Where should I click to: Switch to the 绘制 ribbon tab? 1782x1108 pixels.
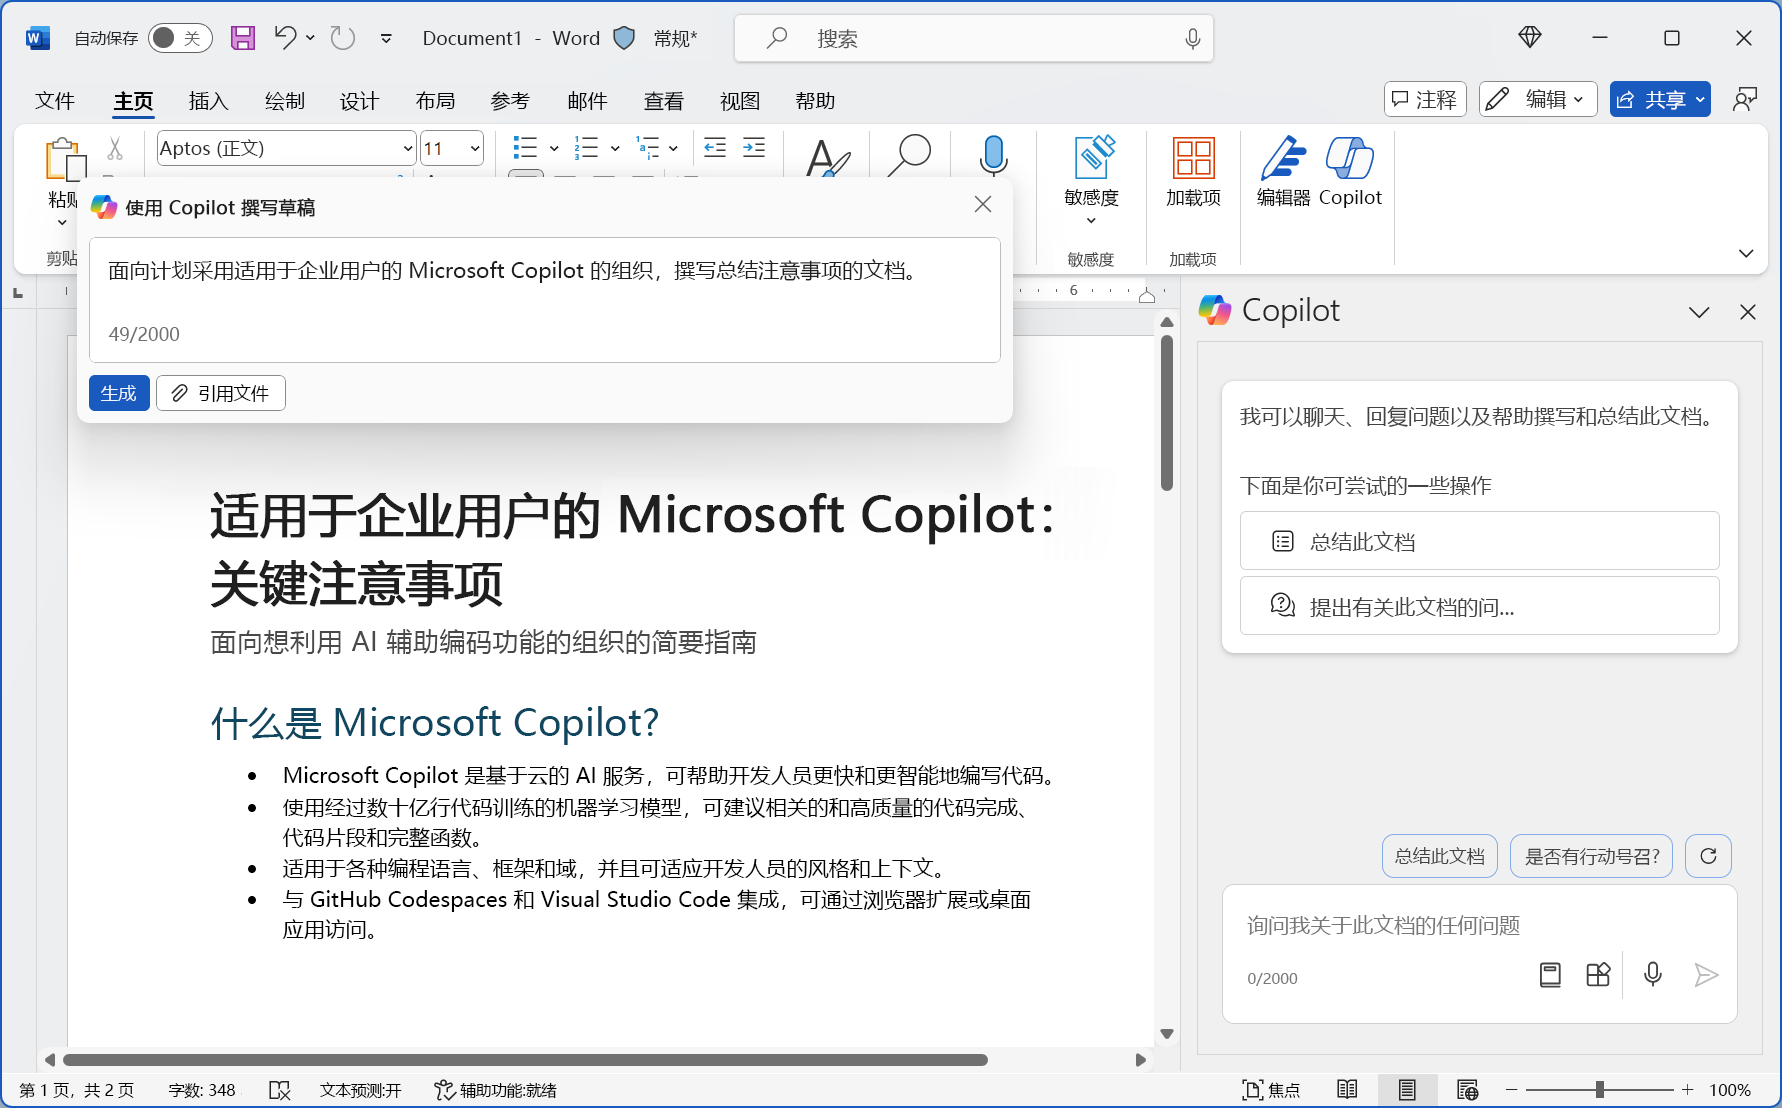[x=285, y=101]
